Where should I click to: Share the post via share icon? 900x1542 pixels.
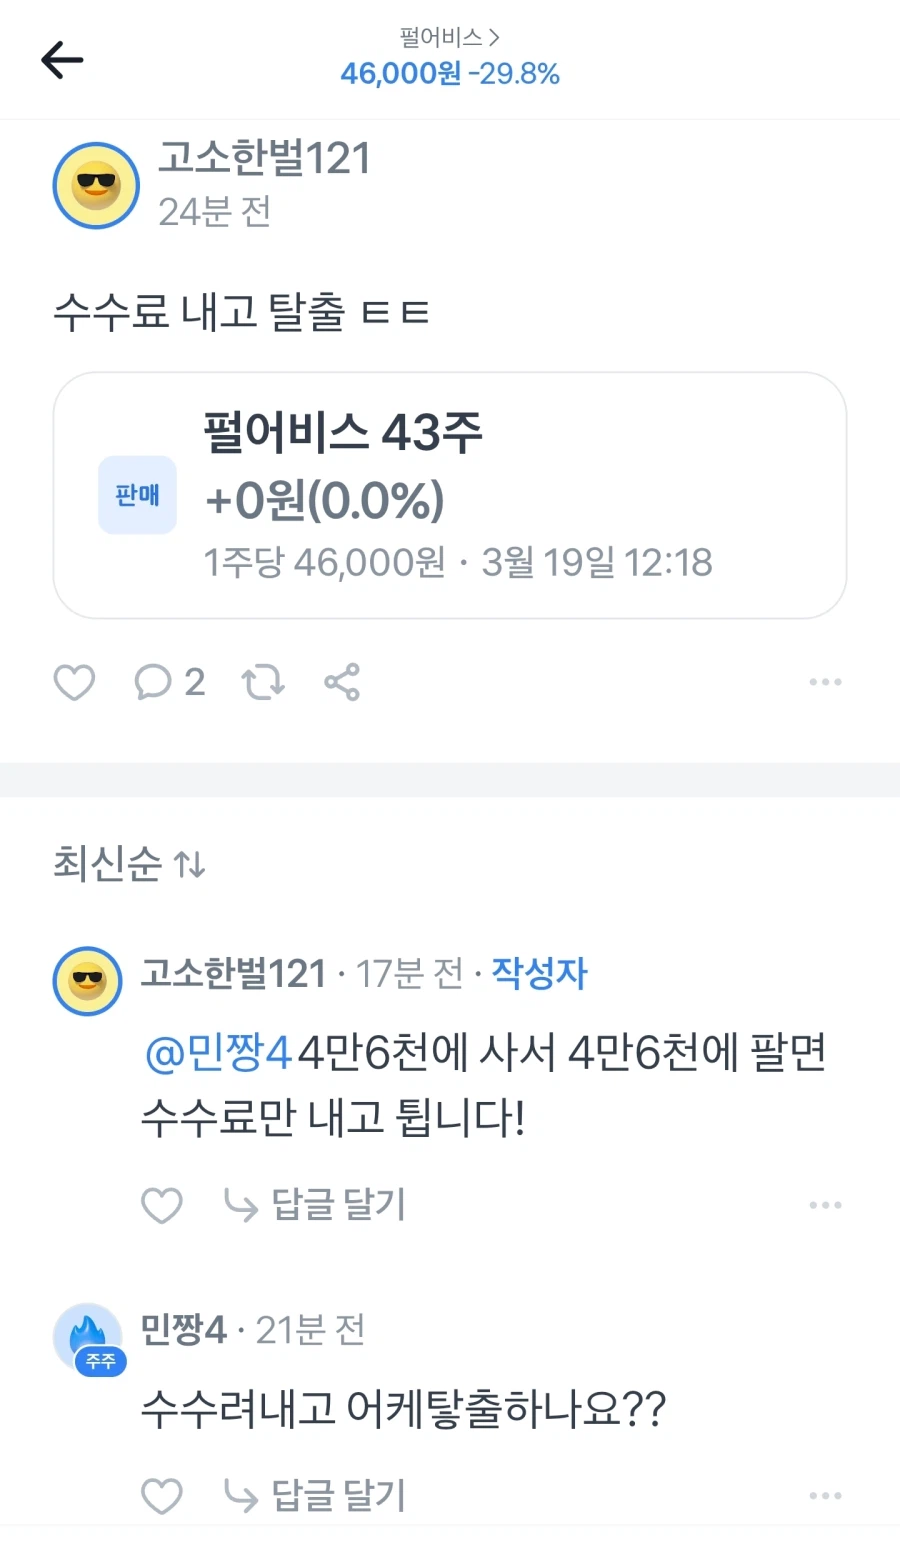[341, 682]
